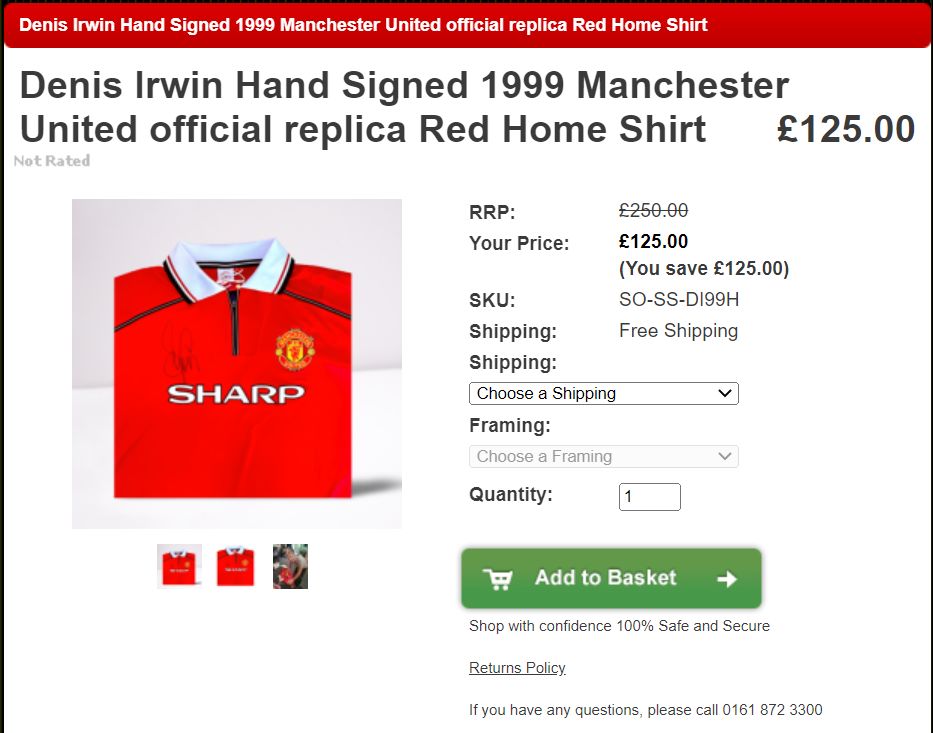Screen dimensions: 933x733
Task: Click the Not Rated rating indicator
Action: (x=52, y=161)
